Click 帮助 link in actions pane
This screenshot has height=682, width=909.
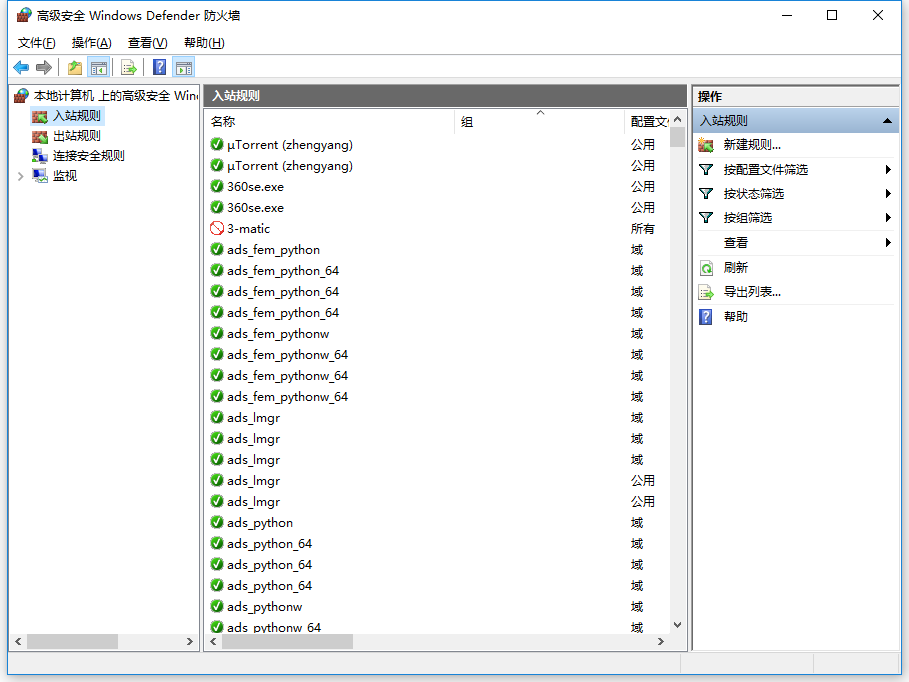[x=736, y=317]
